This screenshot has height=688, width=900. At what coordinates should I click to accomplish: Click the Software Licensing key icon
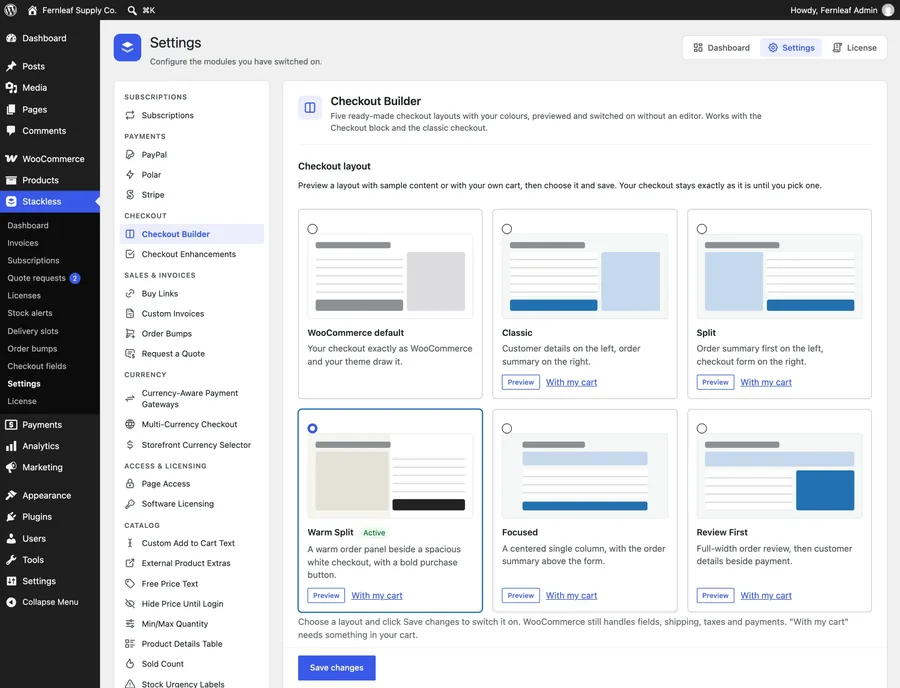(130, 504)
